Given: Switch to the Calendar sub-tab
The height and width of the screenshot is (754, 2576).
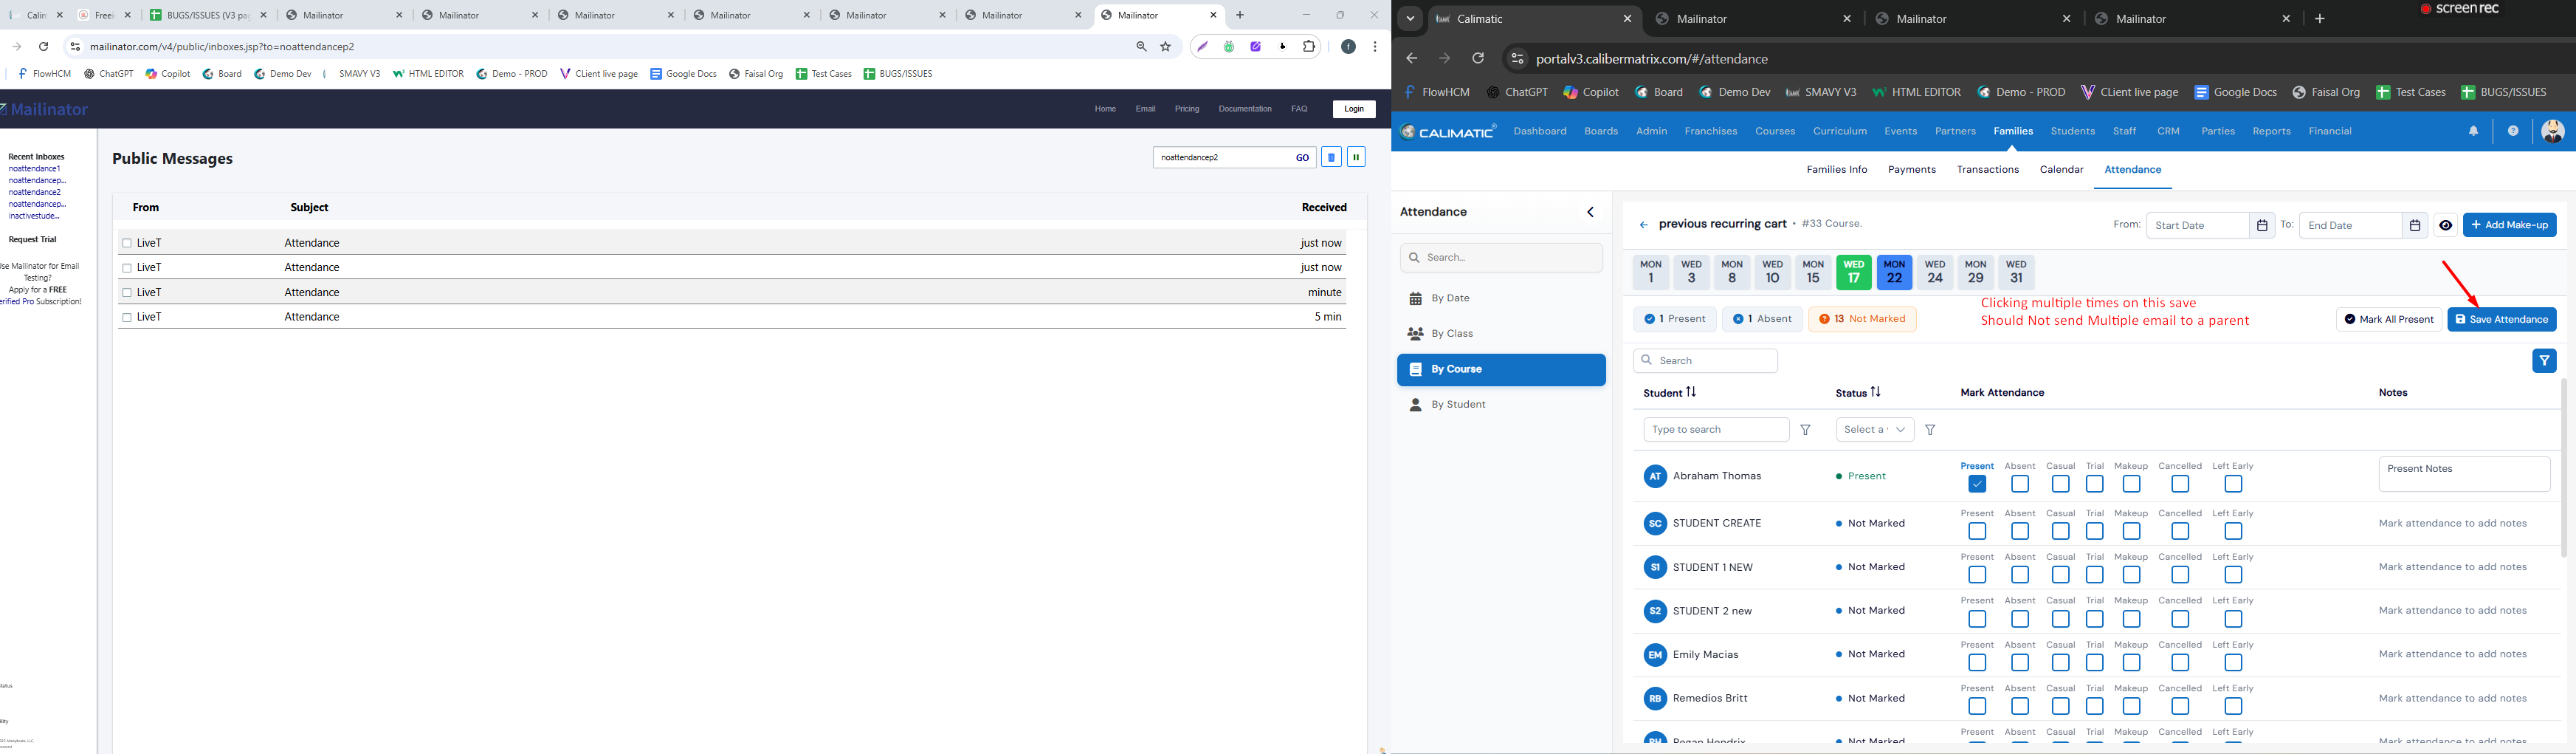Looking at the screenshot, I should click(2062, 170).
